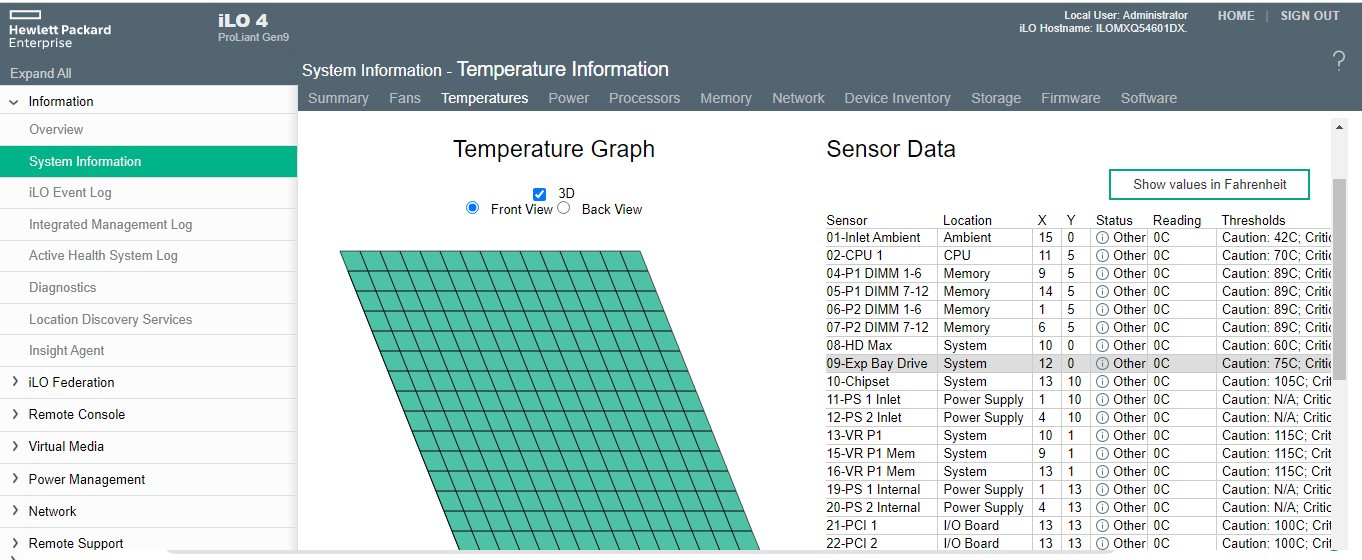The image size is (1362, 560).
Task: Open the Firmware tab
Action: (x=1071, y=98)
